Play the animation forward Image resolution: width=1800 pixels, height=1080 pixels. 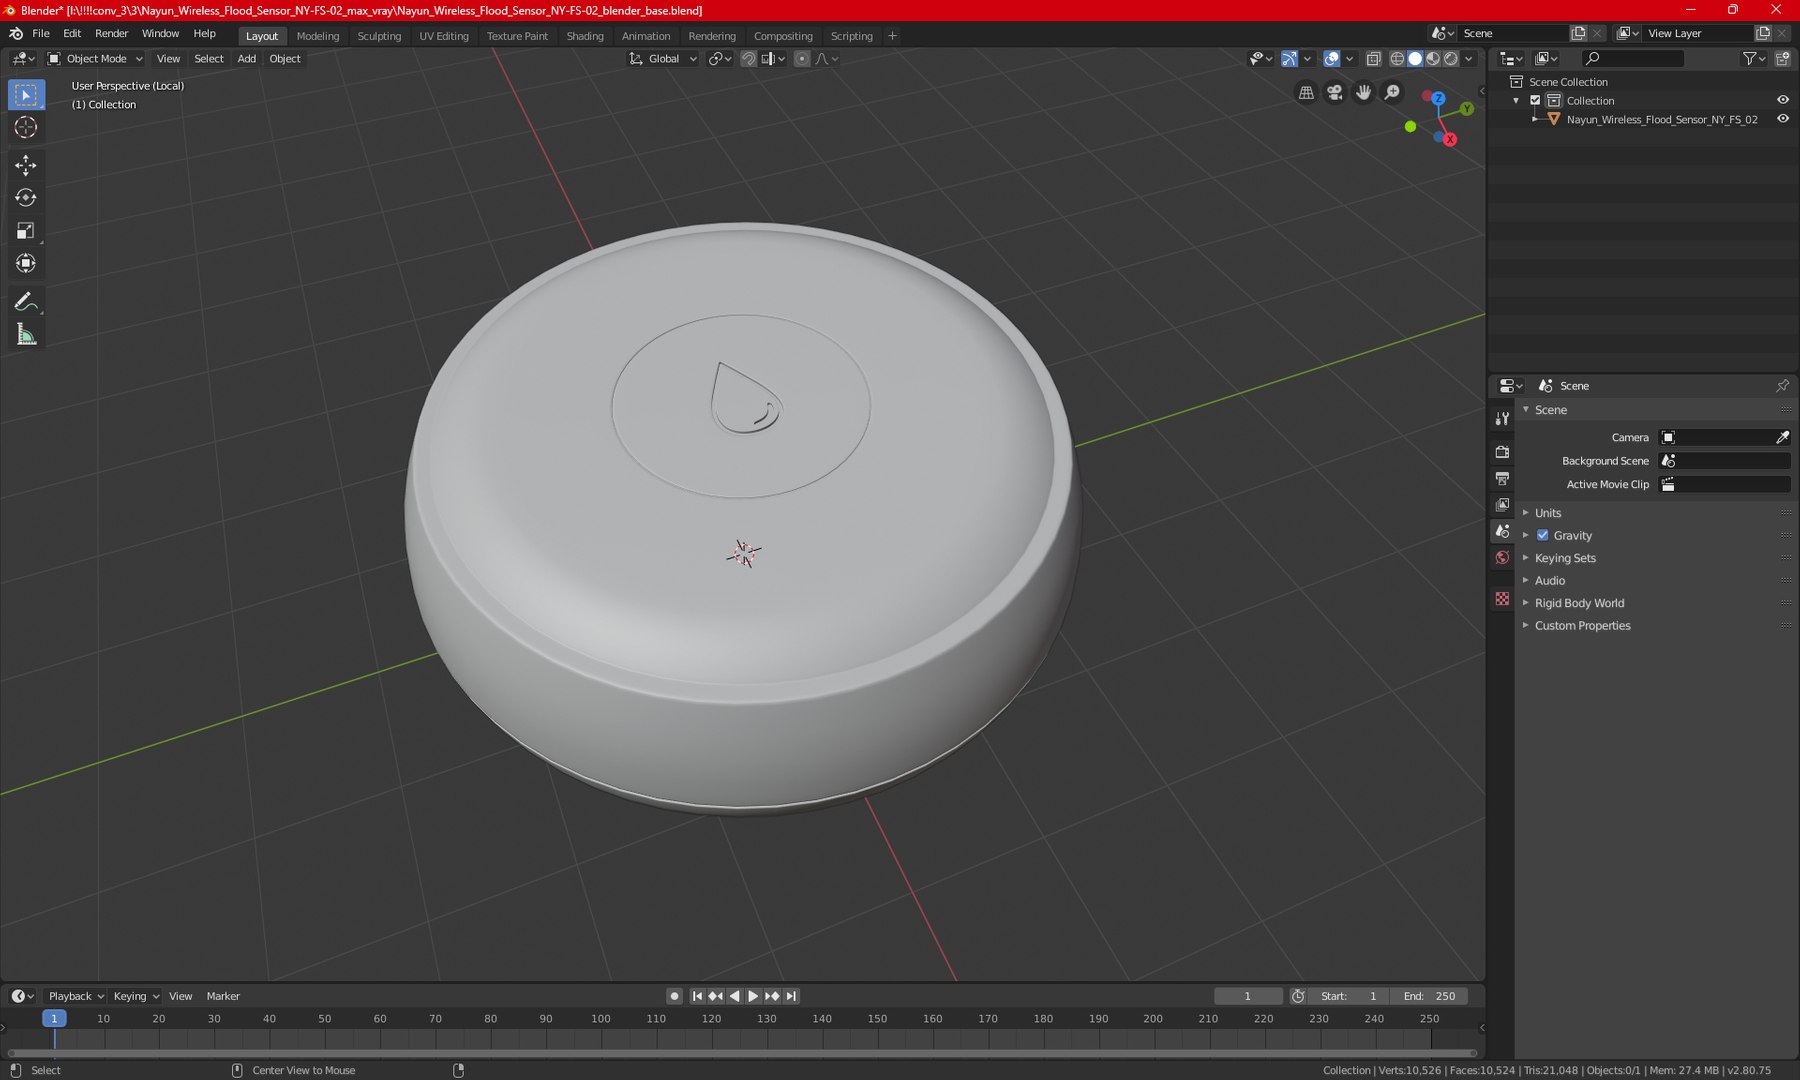click(x=753, y=996)
